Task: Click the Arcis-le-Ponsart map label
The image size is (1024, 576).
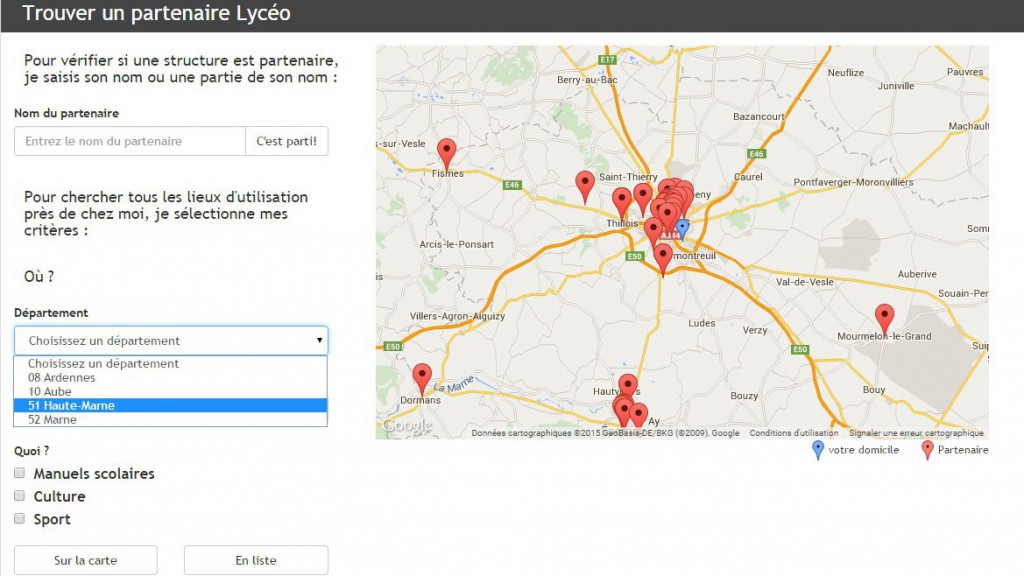Action: tap(456, 244)
